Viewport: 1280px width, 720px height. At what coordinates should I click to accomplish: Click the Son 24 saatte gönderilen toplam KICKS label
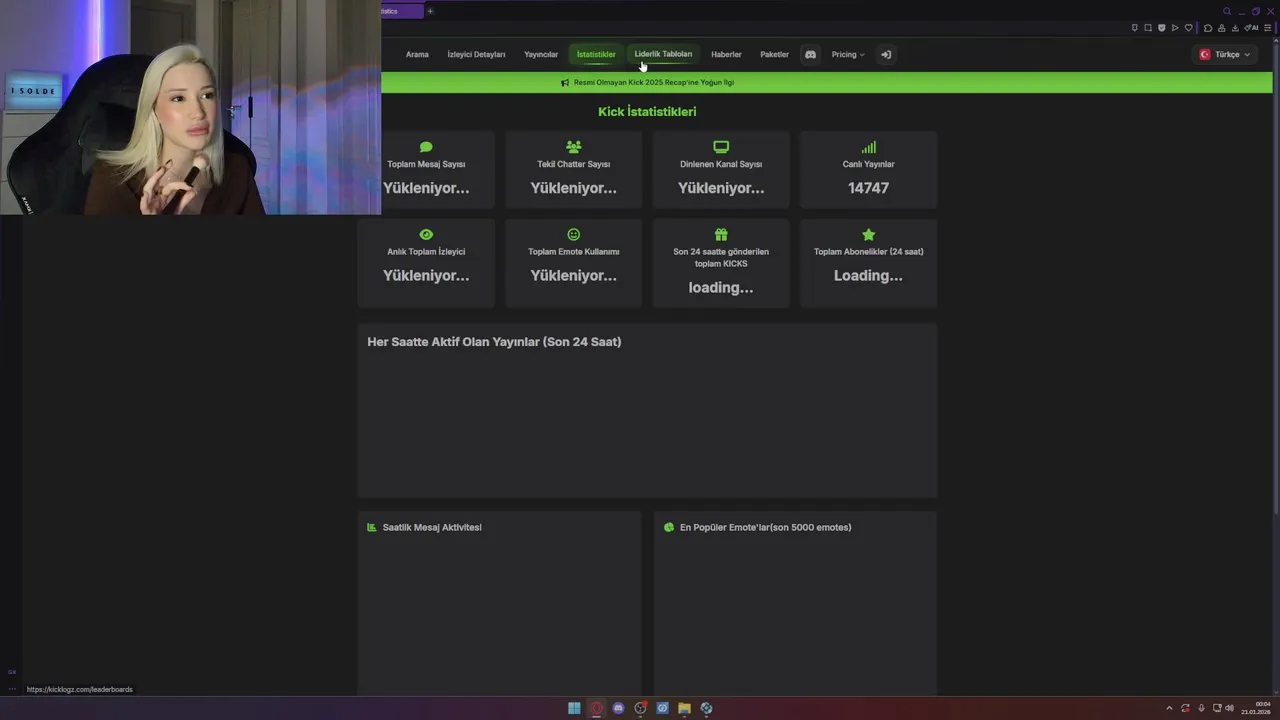(x=721, y=257)
